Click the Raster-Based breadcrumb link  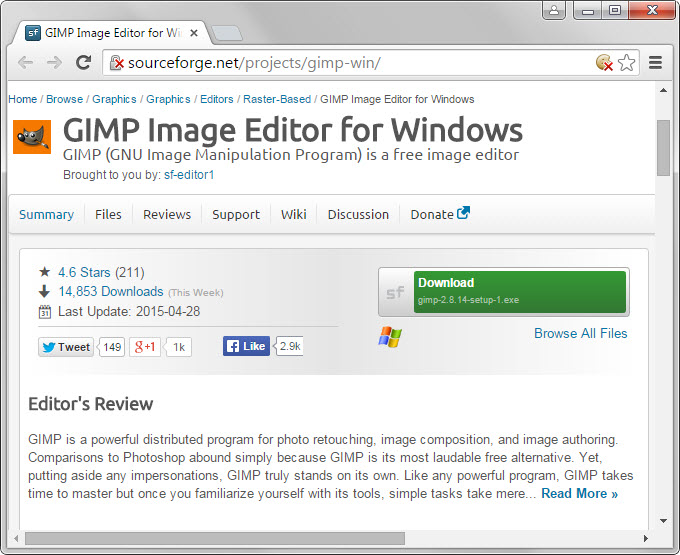(277, 99)
